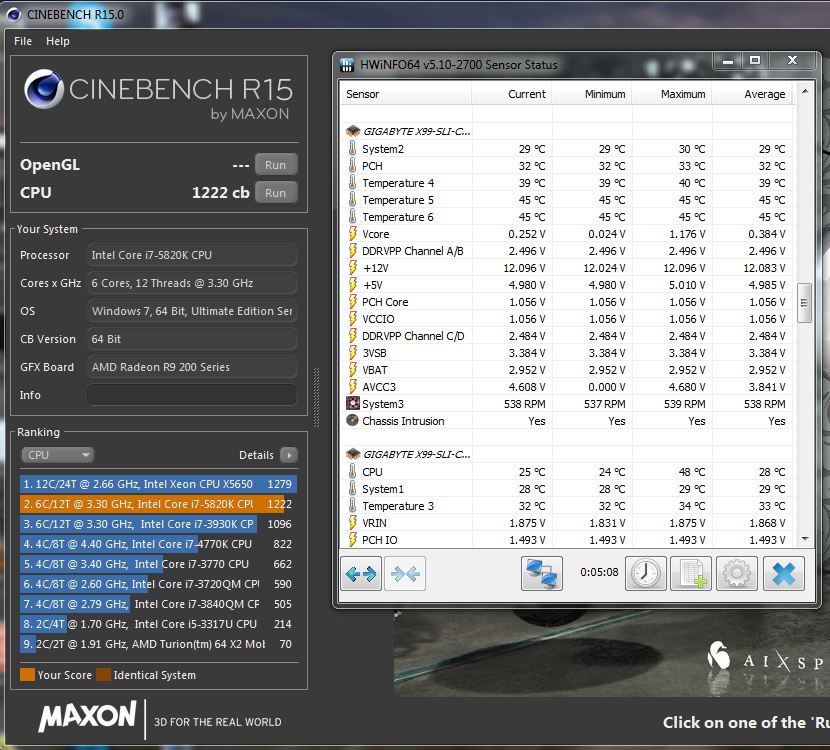Click the GFX Board AMD Radeon field
This screenshot has width=830, height=750.
(192, 367)
